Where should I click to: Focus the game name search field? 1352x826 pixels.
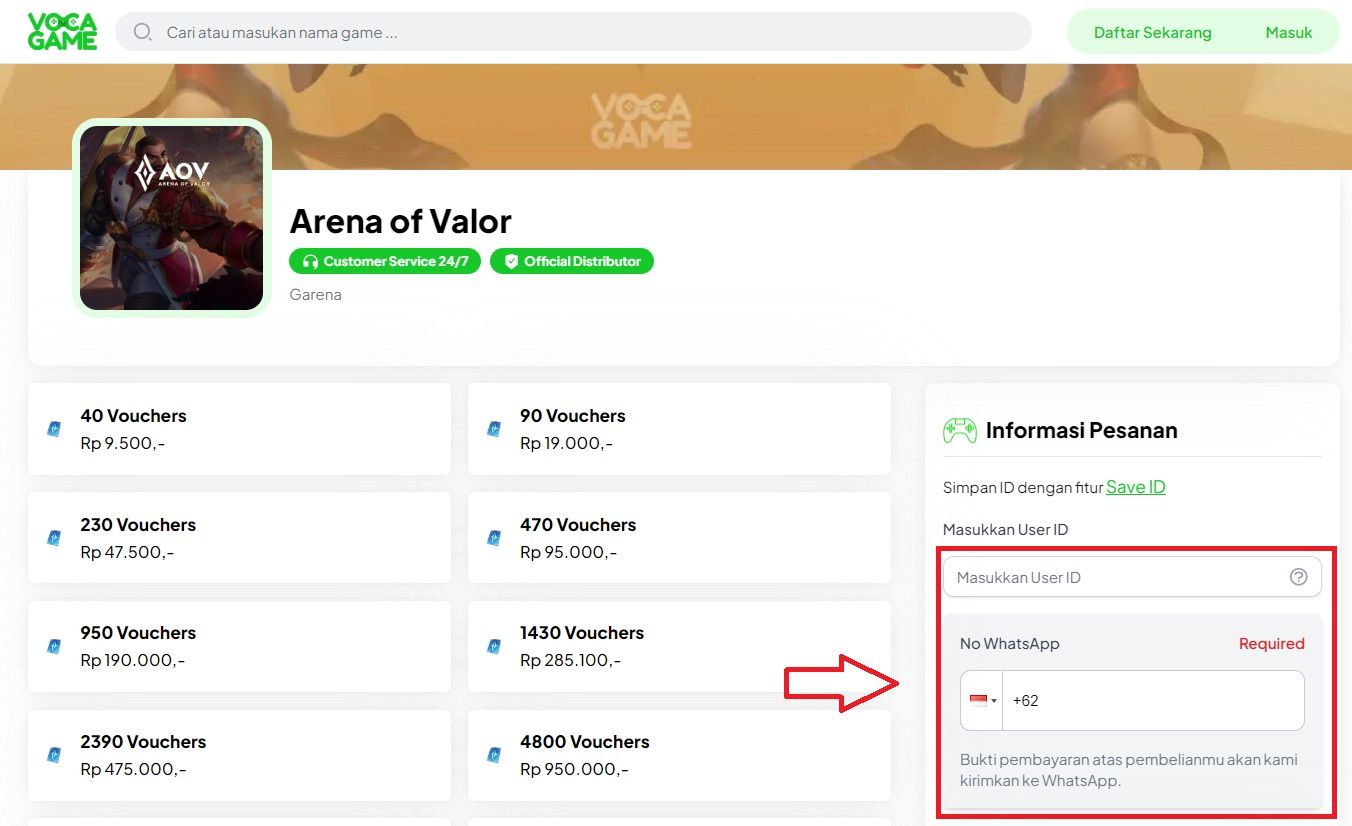click(x=573, y=32)
